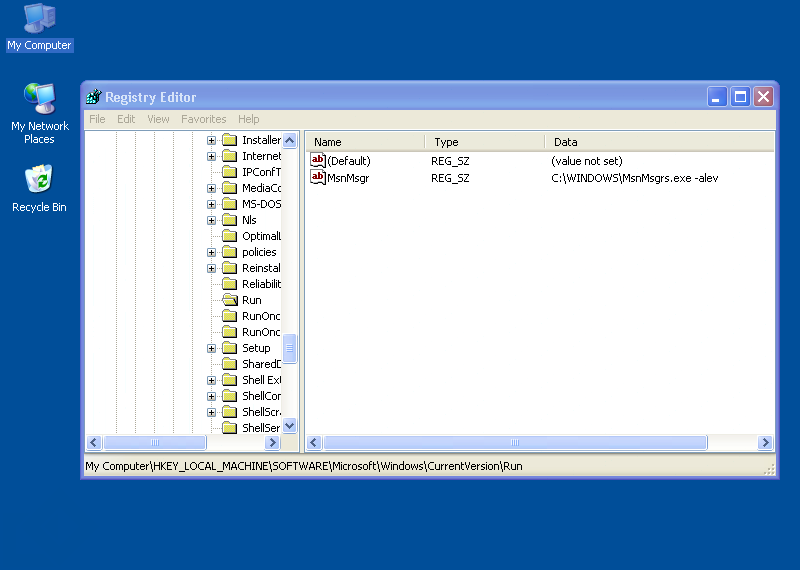Image resolution: width=800 pixels, height=570 pixels.
Task: Click the status bar registry path text
Action: (x=304, y=466)
